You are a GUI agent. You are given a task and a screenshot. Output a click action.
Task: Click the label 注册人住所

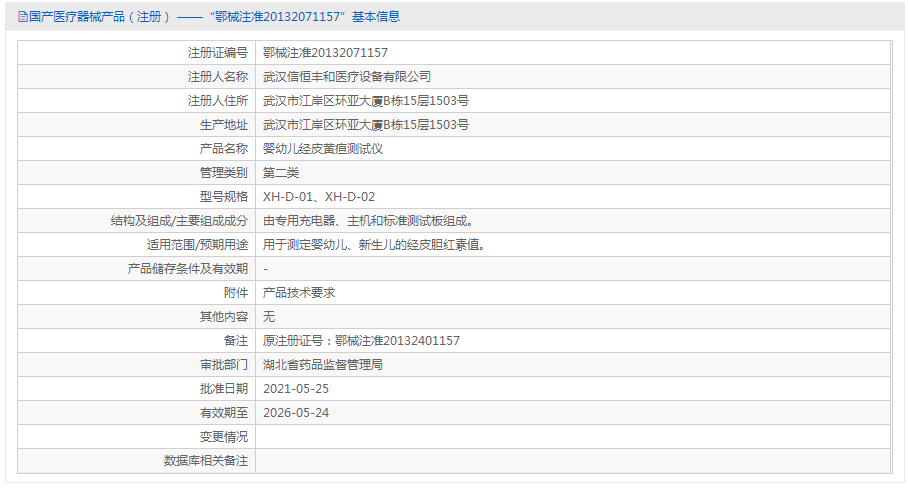pyautogui.click(x=218, y=101)
